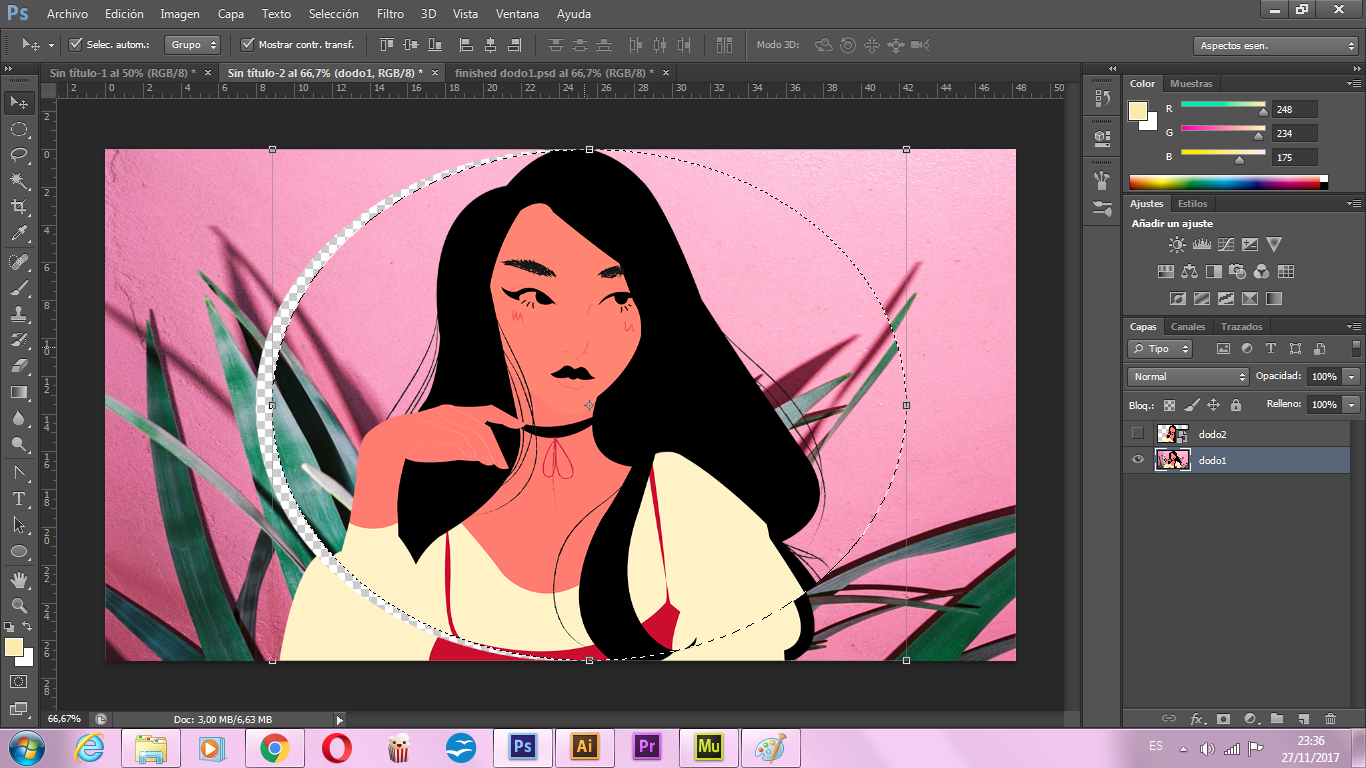The image size is (1366, 768).
Task: Show the dodo2 layer
Action: 1137,434
